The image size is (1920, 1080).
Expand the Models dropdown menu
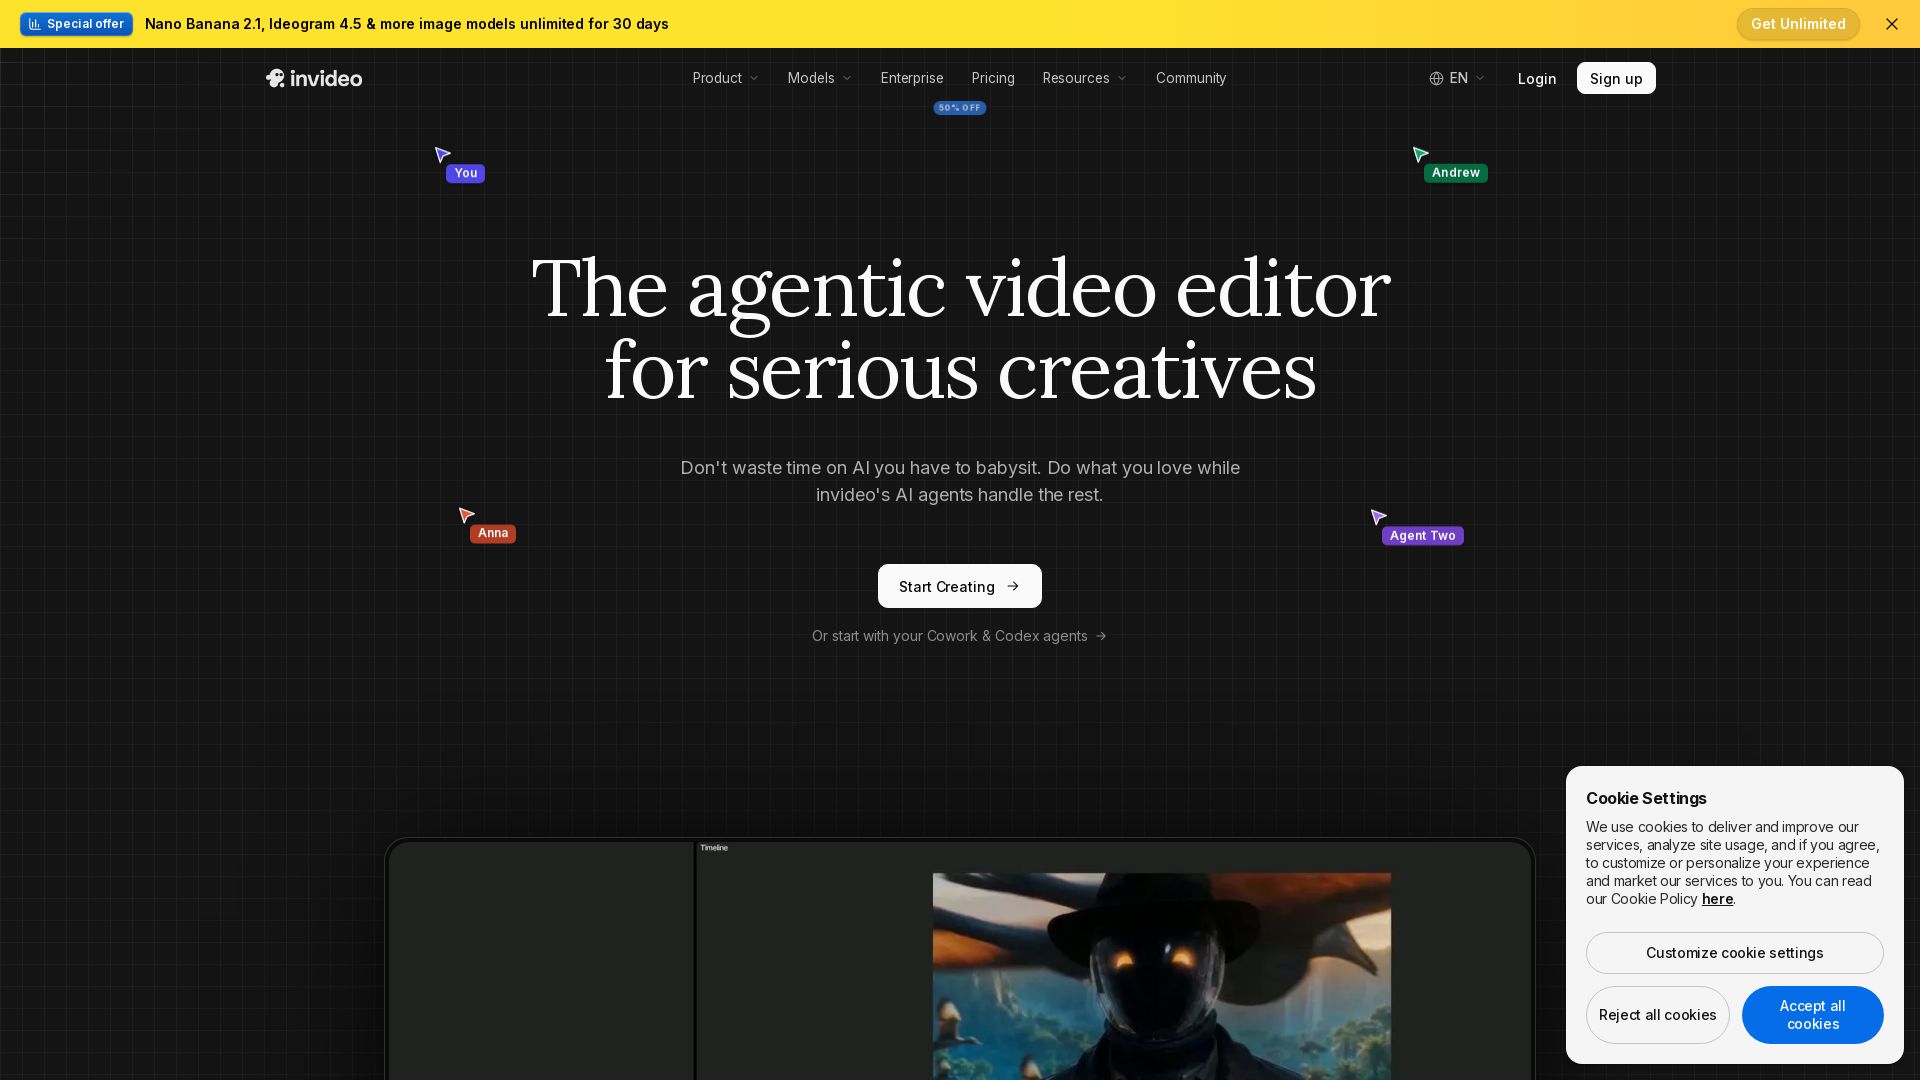[819, 78]
